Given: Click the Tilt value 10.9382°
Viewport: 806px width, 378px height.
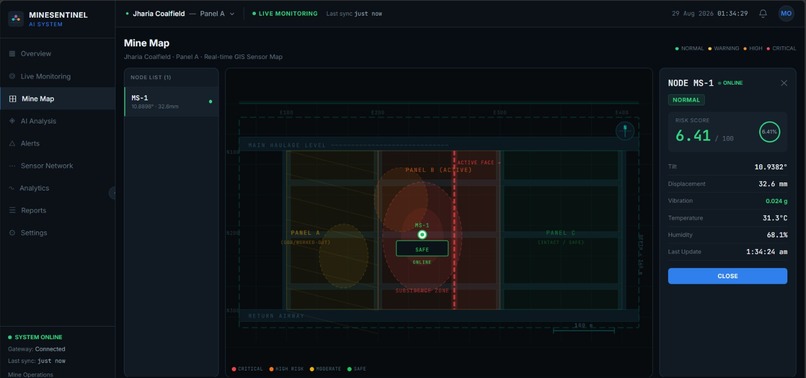Looking at the screenshot, I should 771,167.
